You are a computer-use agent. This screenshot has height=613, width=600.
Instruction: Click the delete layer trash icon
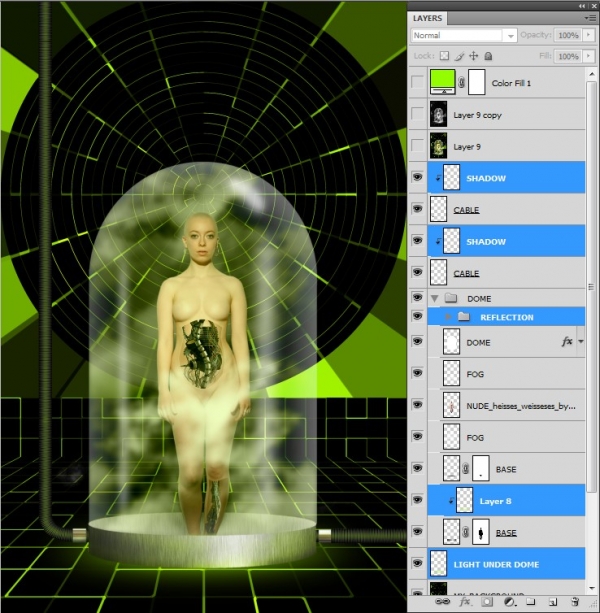(x=575, y=602)
